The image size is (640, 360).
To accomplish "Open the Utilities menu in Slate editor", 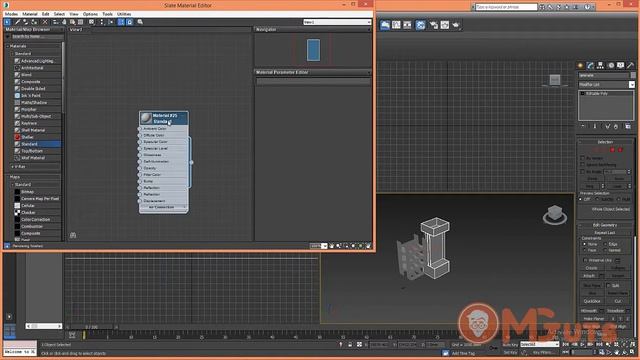I will coord(124,14).
